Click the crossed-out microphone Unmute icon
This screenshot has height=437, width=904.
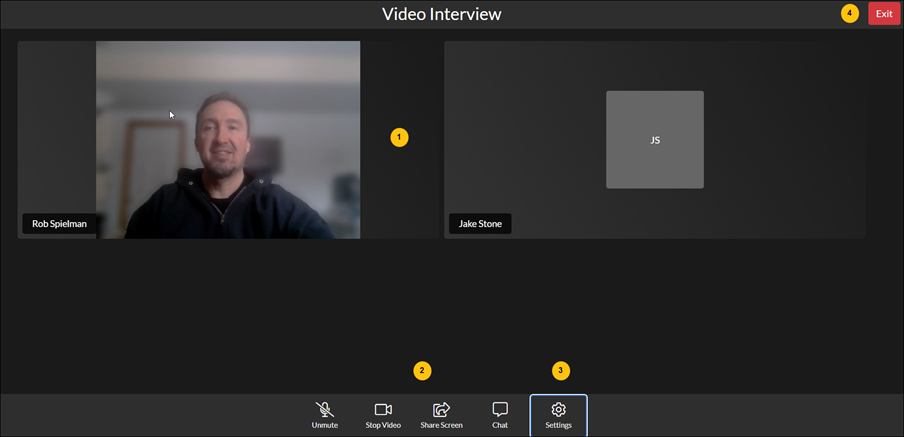tap(325, 409)
